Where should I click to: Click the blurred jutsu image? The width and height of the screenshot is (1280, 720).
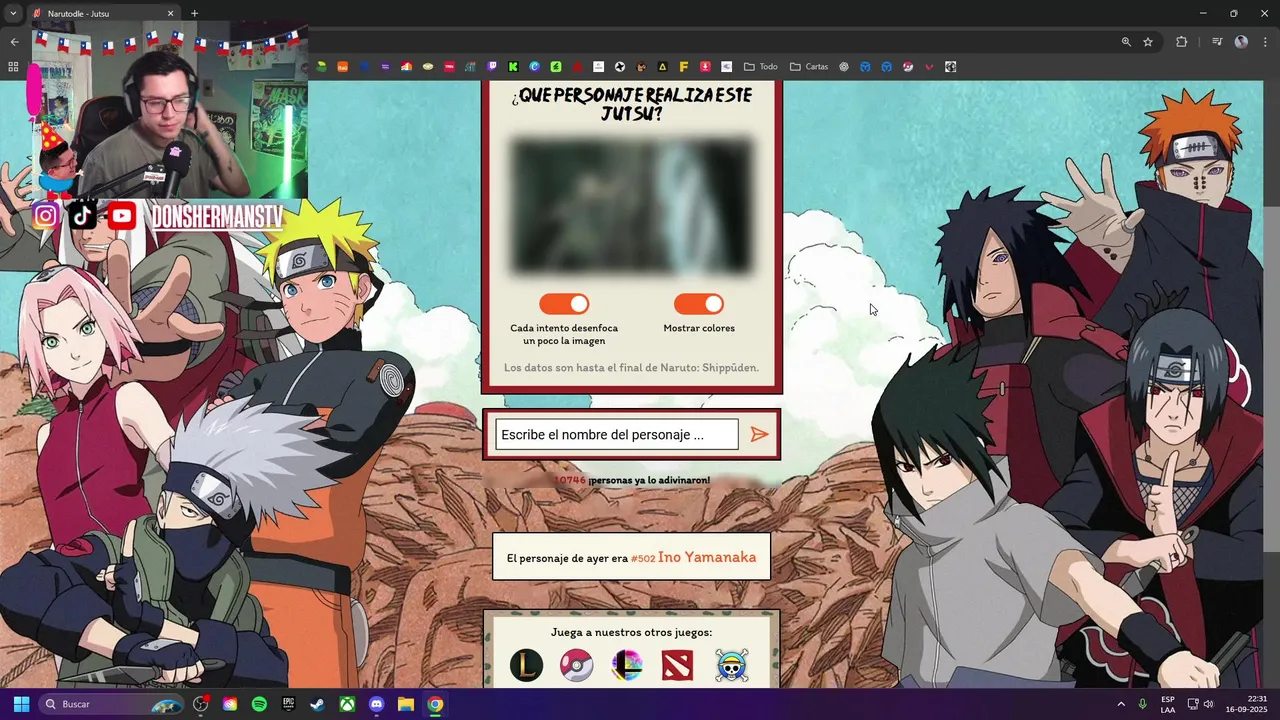[632, 206]
